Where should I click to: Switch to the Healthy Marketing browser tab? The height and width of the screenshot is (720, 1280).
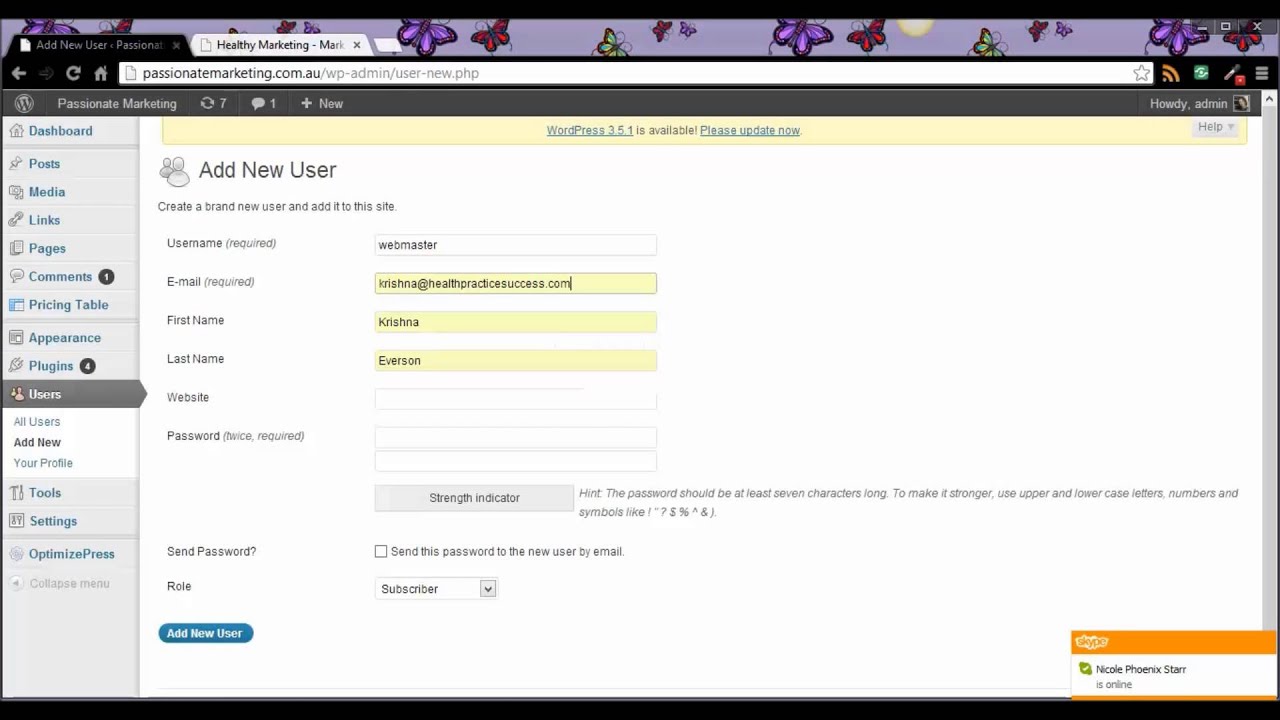[x=279, y=45]
